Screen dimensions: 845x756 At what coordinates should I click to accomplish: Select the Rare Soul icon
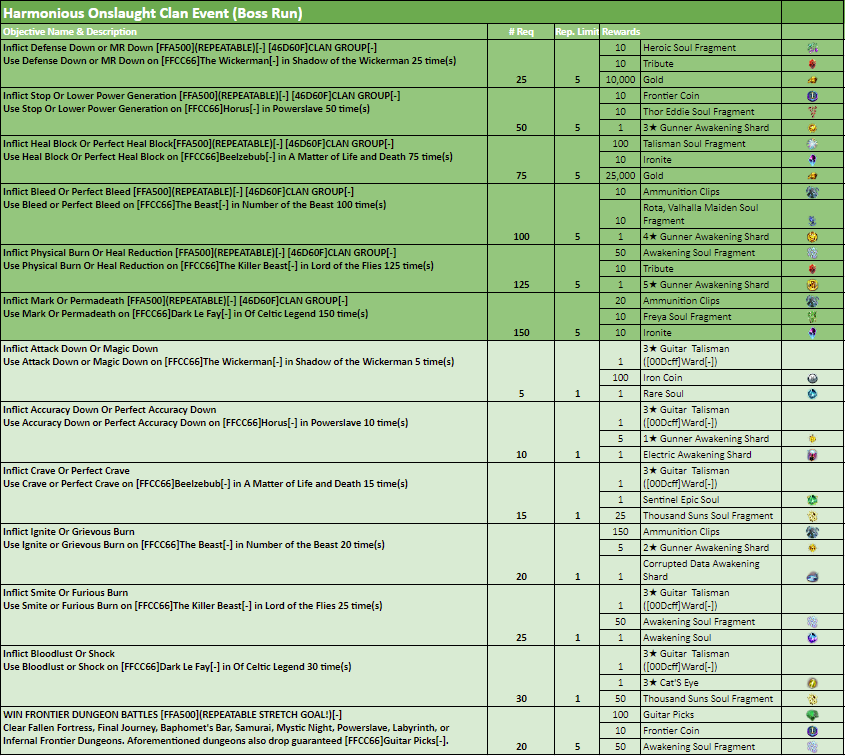point(812,394)
